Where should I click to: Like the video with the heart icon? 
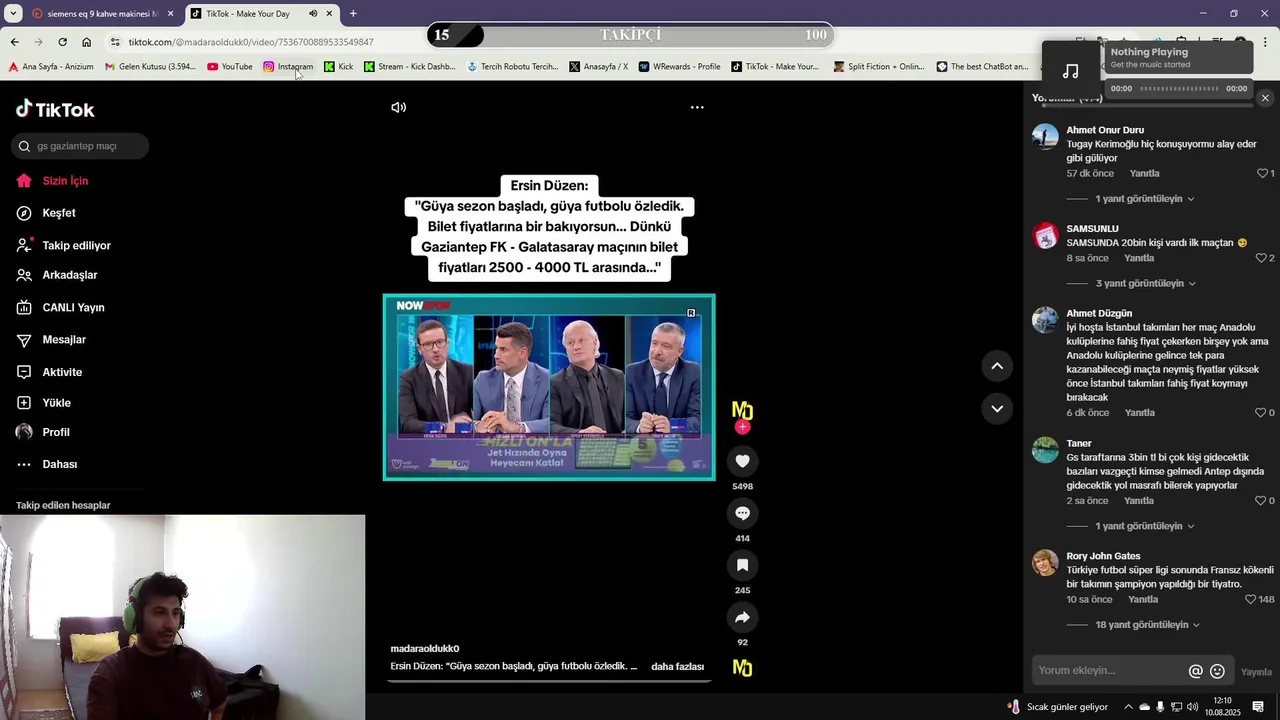click(x=742, y=461)
